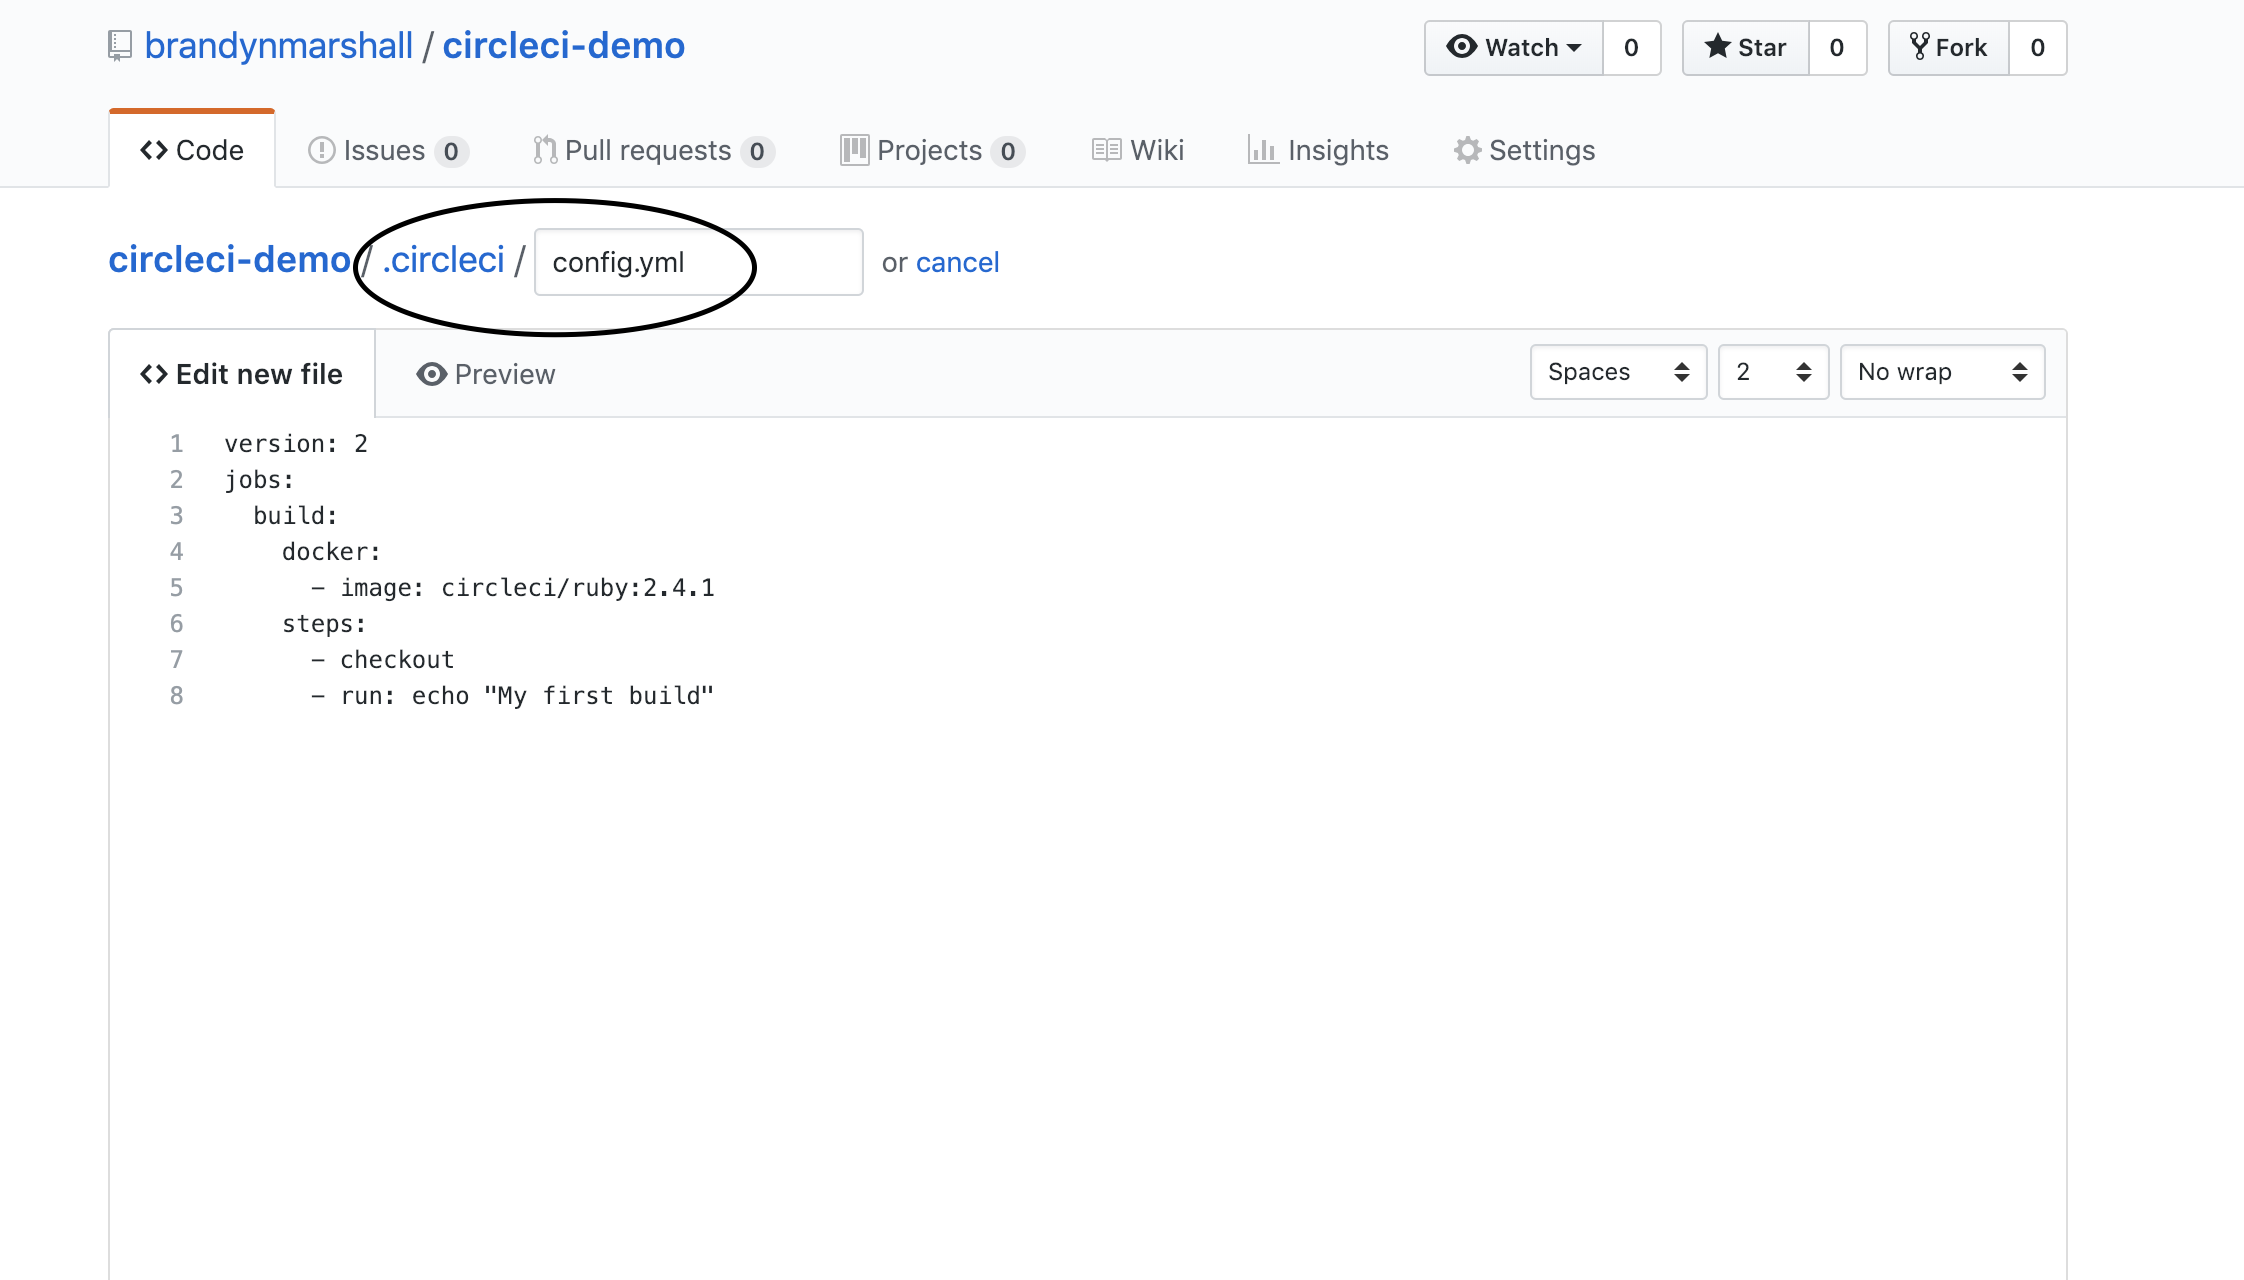2244x1280 pixels.
Task: Select the Edit new file tab
Action: 242,374
